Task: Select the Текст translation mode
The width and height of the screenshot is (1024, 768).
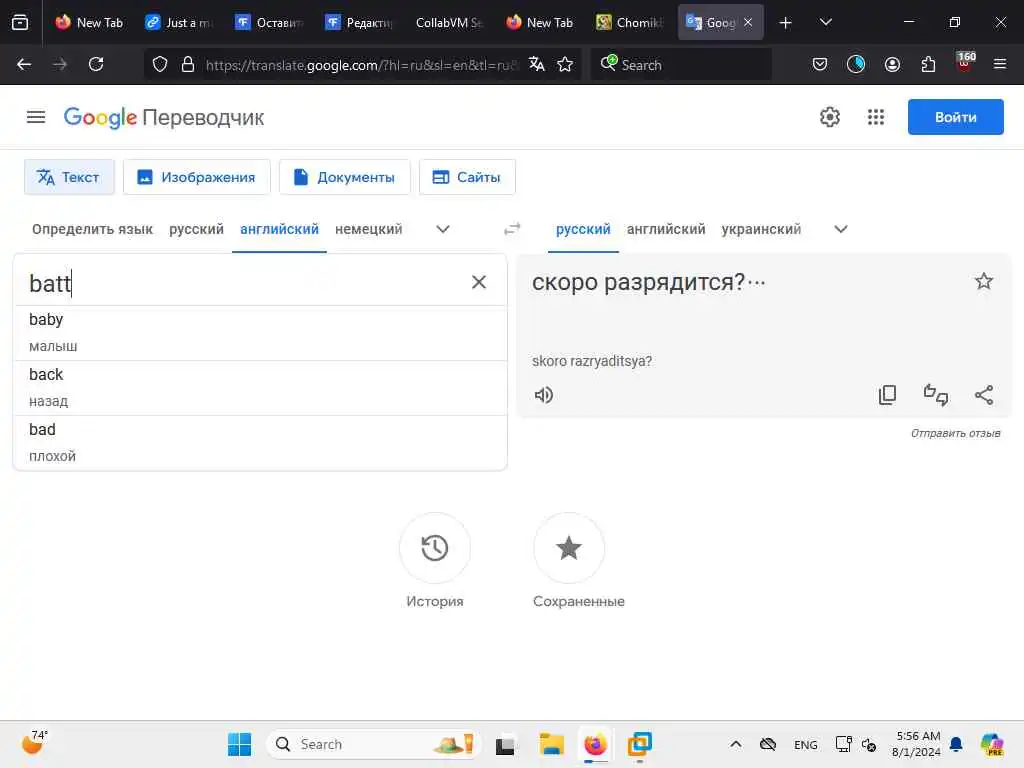Action: point(69,177)
